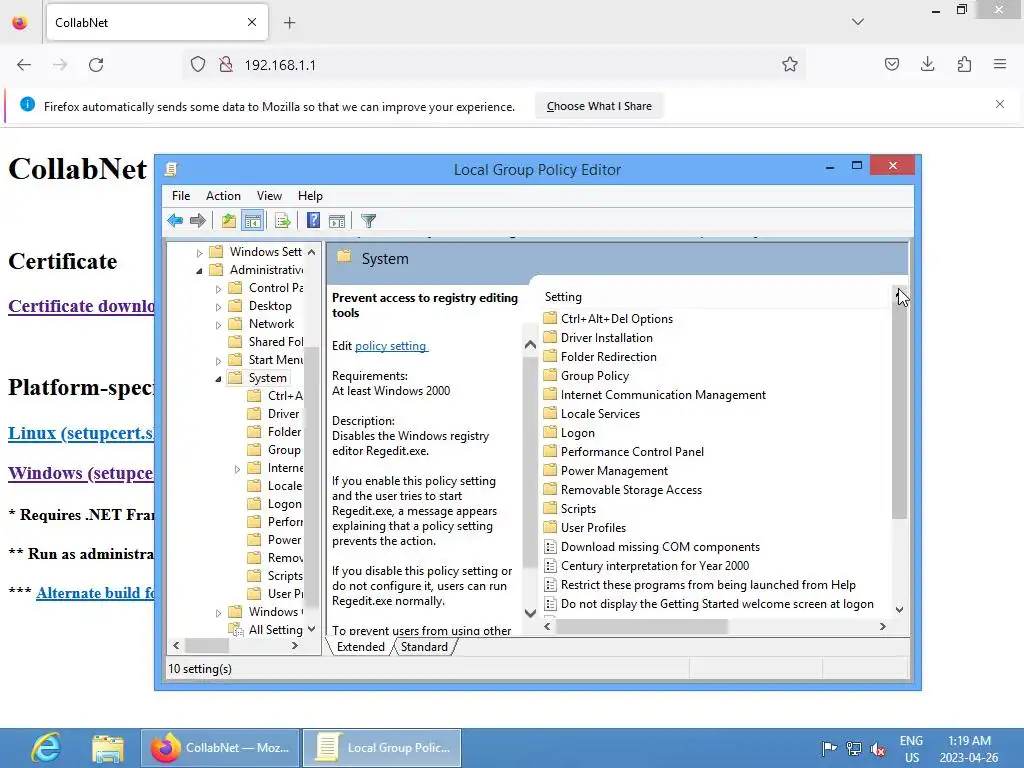
Task: Switch to the Standard tab
Action: (x=424, y=647)
